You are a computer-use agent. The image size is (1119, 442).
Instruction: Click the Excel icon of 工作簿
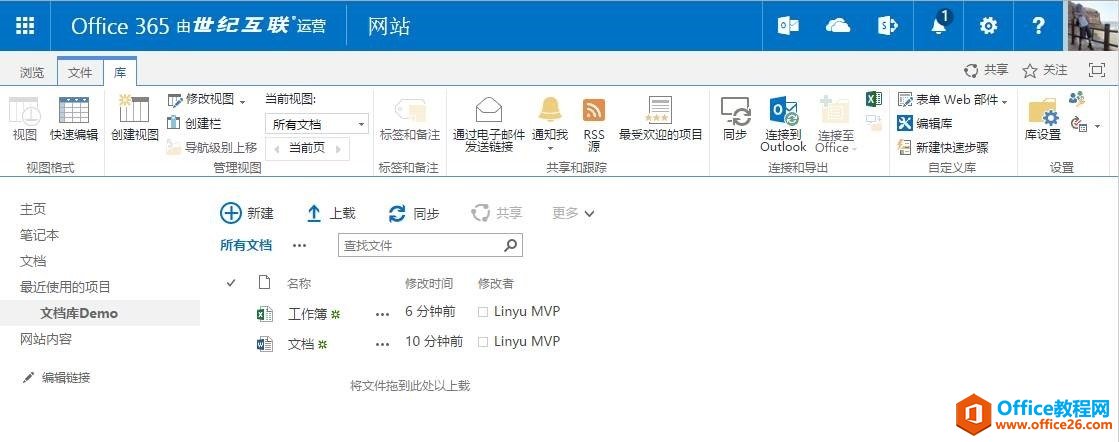coord(265,314)
